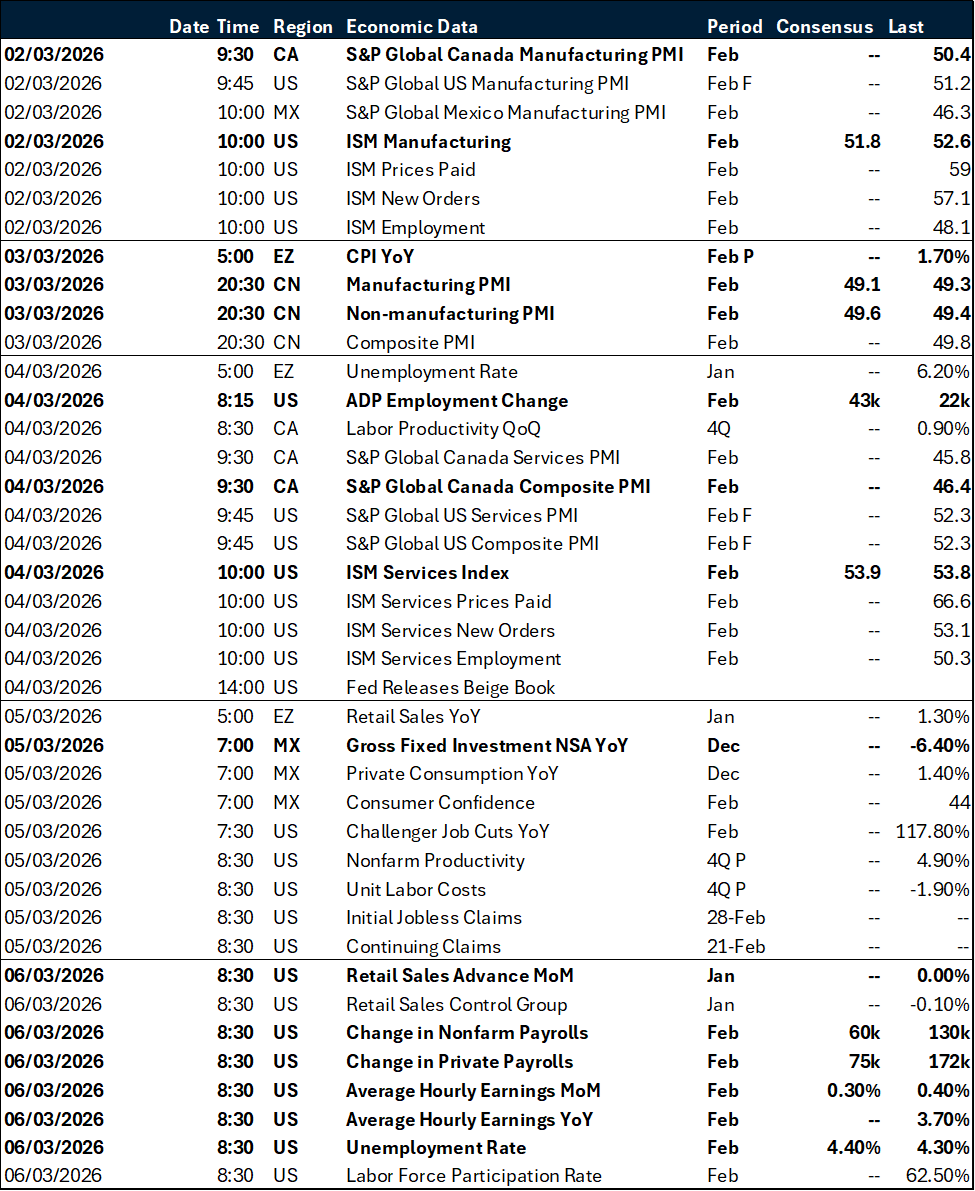Select the Change in Nonfarm Payrolls row
975x1191 pixels.
465,1032
